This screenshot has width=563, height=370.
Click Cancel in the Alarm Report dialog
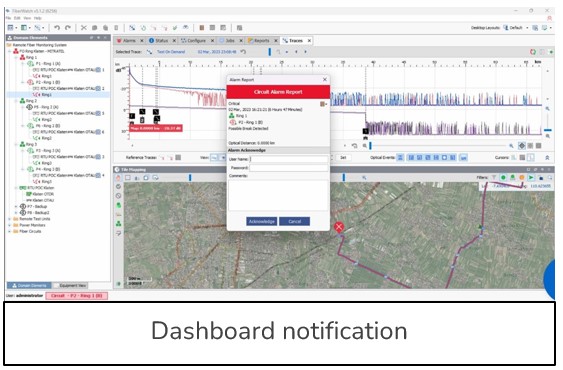[294, 222]
